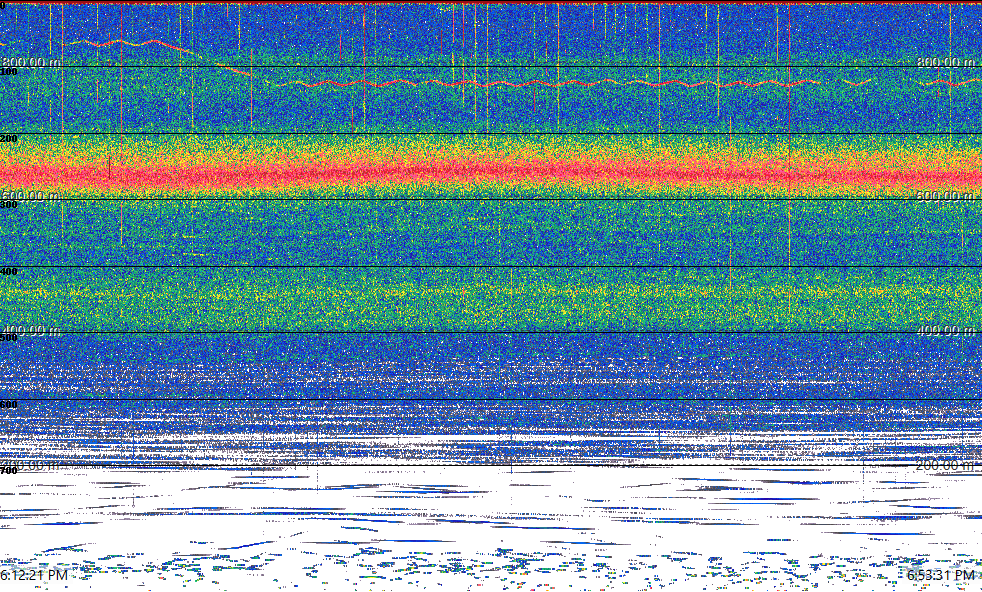The height and width of the screenshot is (592, 982).
Task: Click the 200.00 m label on the right edge
Action: [x=946, y=465]
